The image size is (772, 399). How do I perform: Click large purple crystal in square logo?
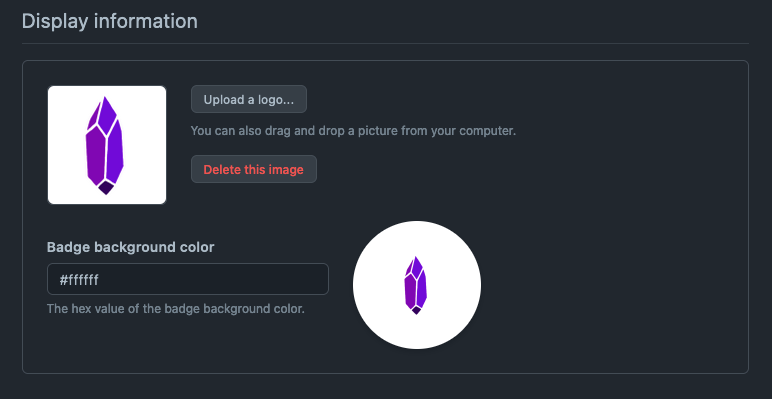[104, 145]
